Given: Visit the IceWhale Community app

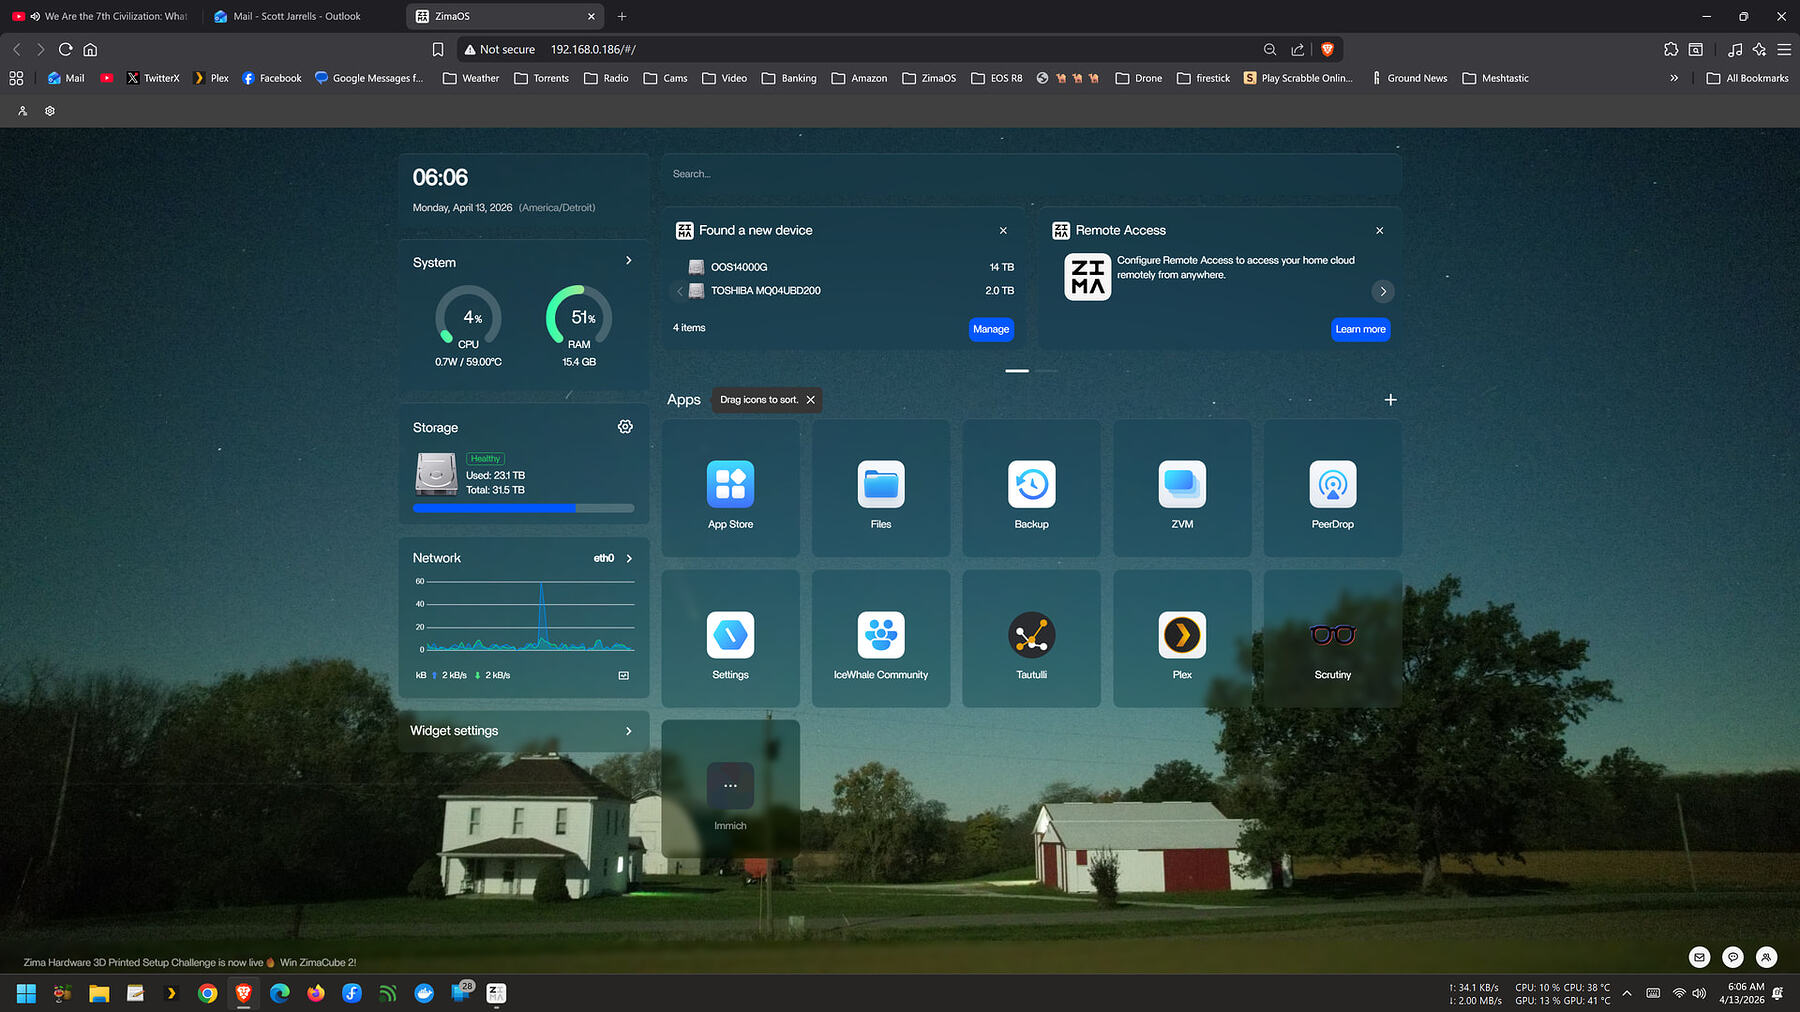Looking at the screenshot, I should (x=880, y=639).
